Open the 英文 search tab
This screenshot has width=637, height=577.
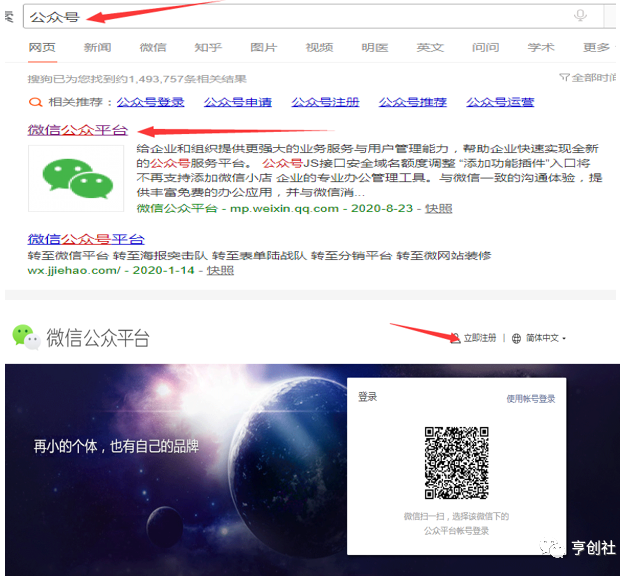tap(430, 48)
